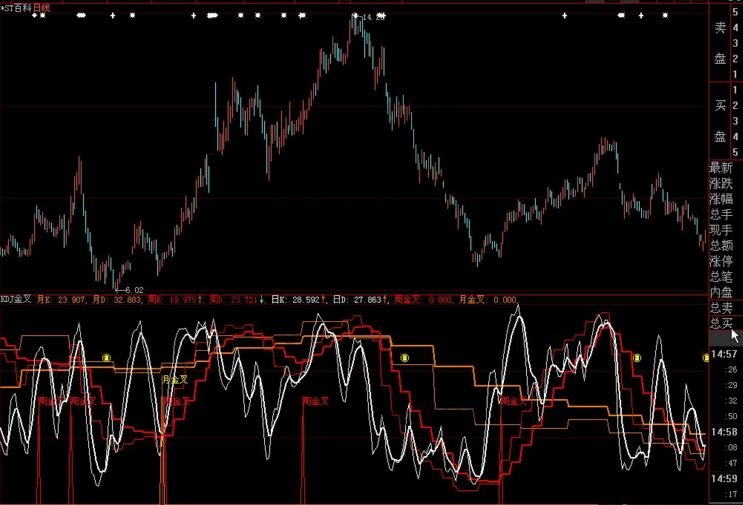The height and width of the screenshot is (505, 743).
Task: Click the 涨停 limit-up row
Action: (721, 260)
